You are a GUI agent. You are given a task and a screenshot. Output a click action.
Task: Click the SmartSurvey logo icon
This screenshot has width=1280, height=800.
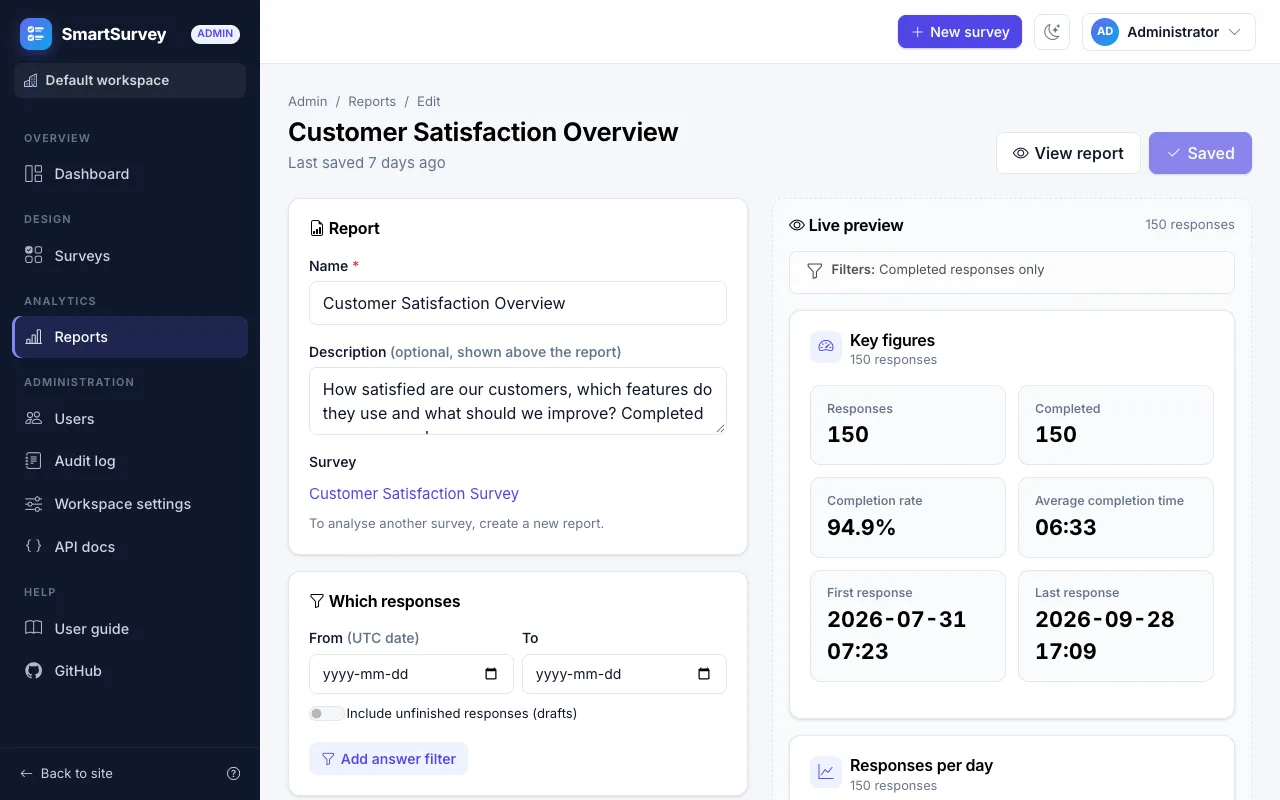click(36, 34)
